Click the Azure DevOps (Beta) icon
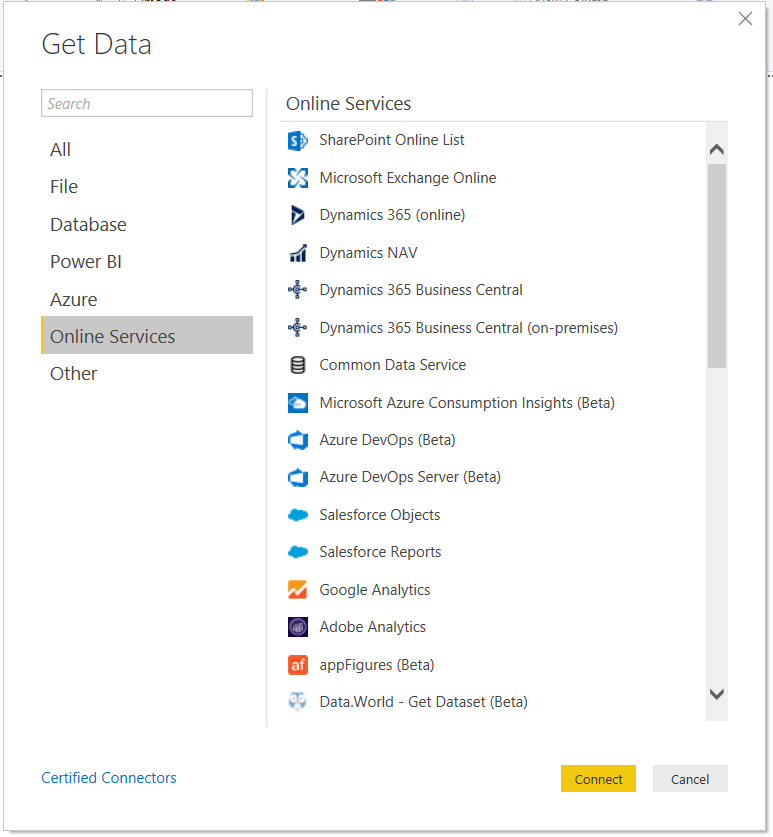The image size is (773, 837). point(298,440)
